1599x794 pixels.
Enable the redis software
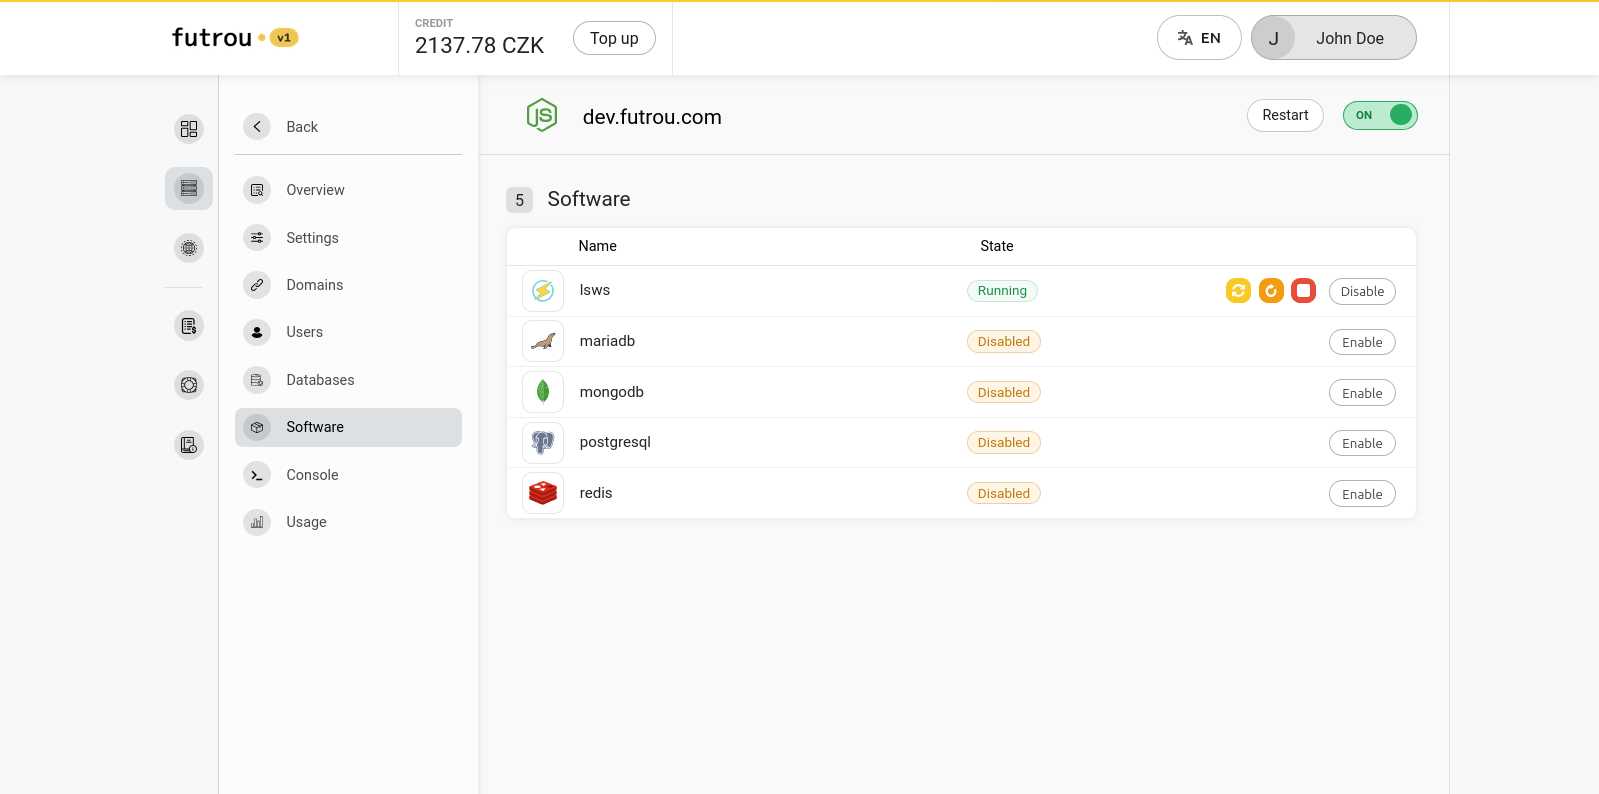point(1362,494)
